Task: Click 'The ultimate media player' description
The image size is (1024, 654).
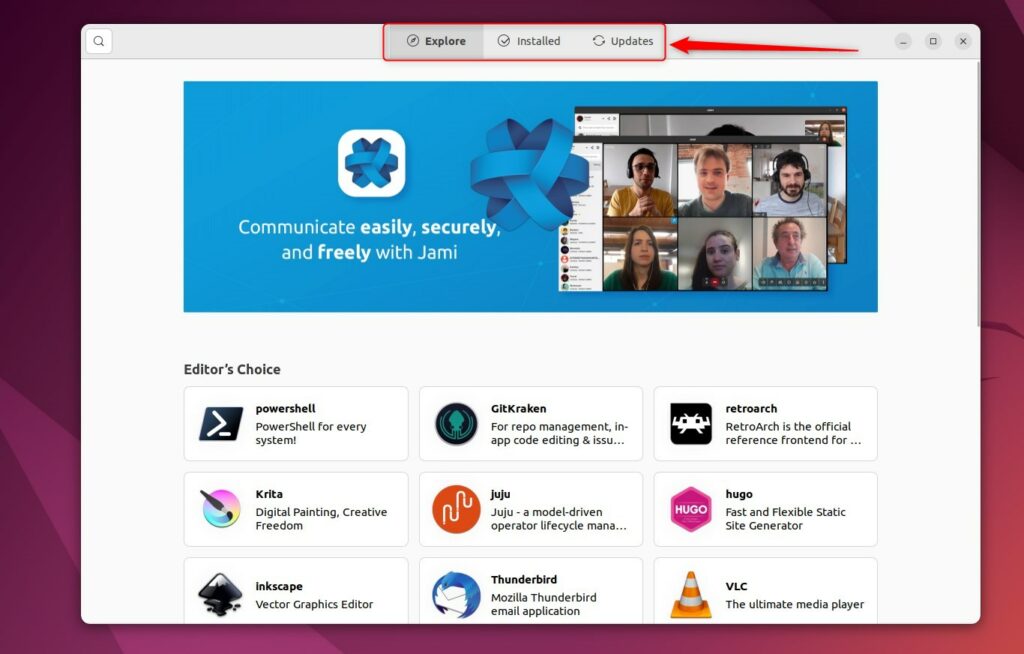Action: (x=795, y=604)
